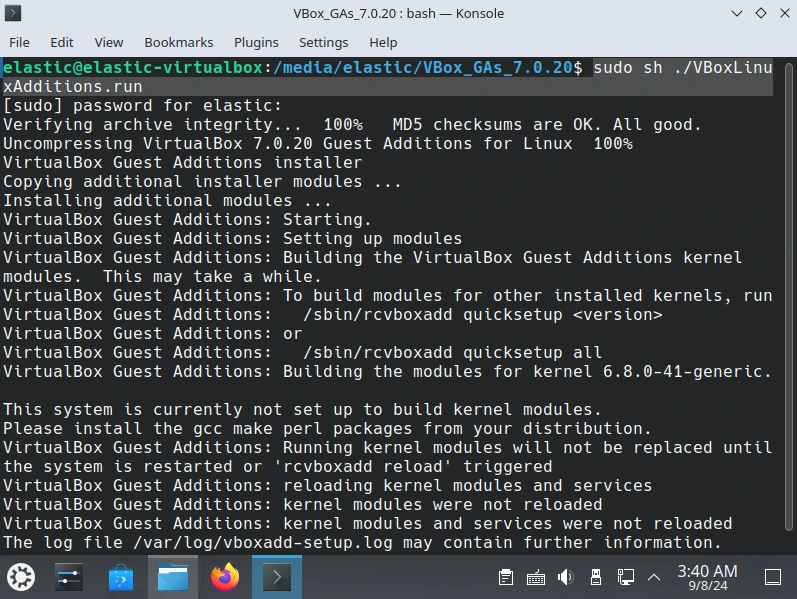
Task: Open the keyboard tray indicator
Action: tap(536, 577)
